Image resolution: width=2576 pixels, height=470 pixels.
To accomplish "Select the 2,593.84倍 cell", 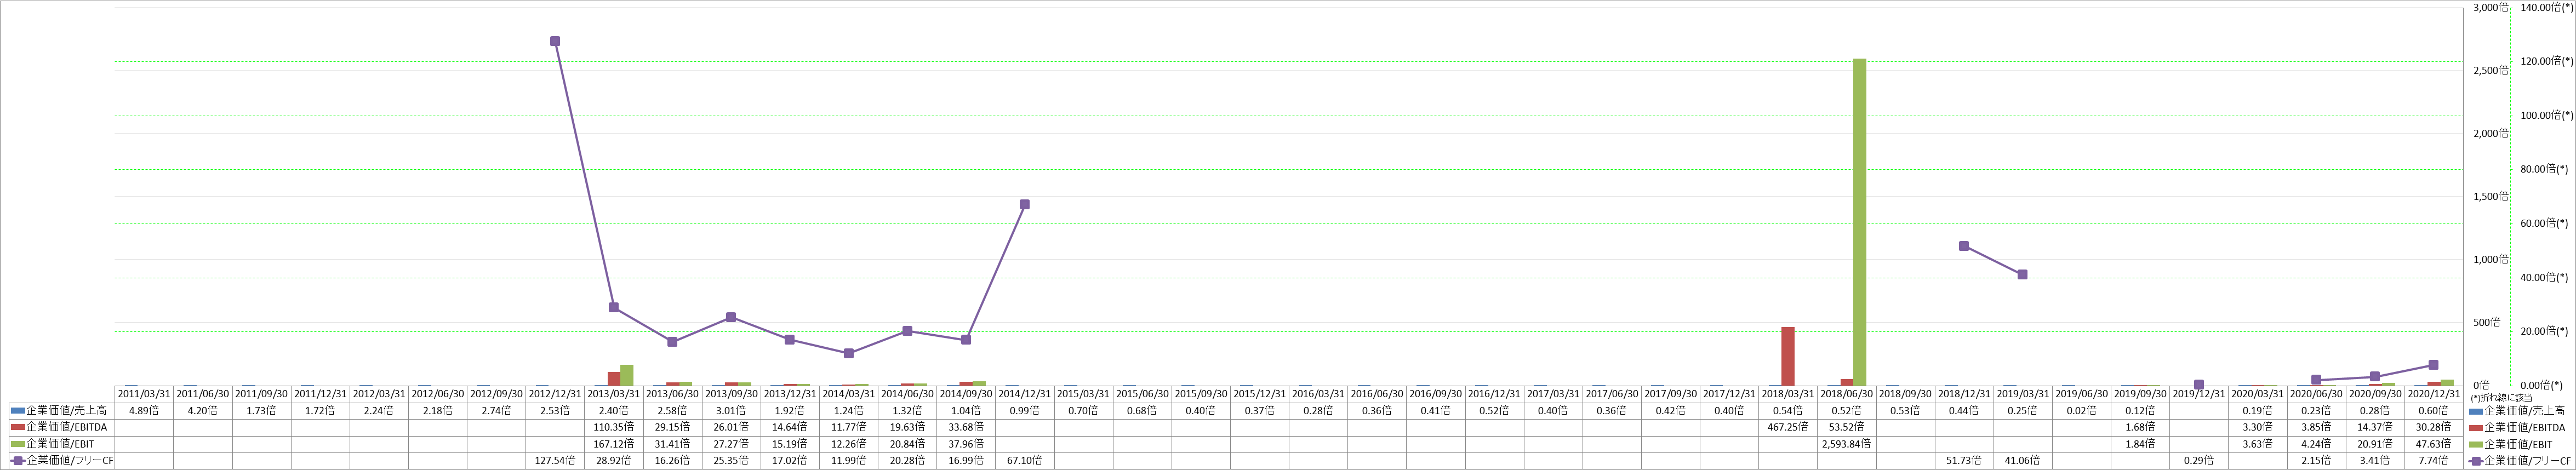I will click(1847, 444).
